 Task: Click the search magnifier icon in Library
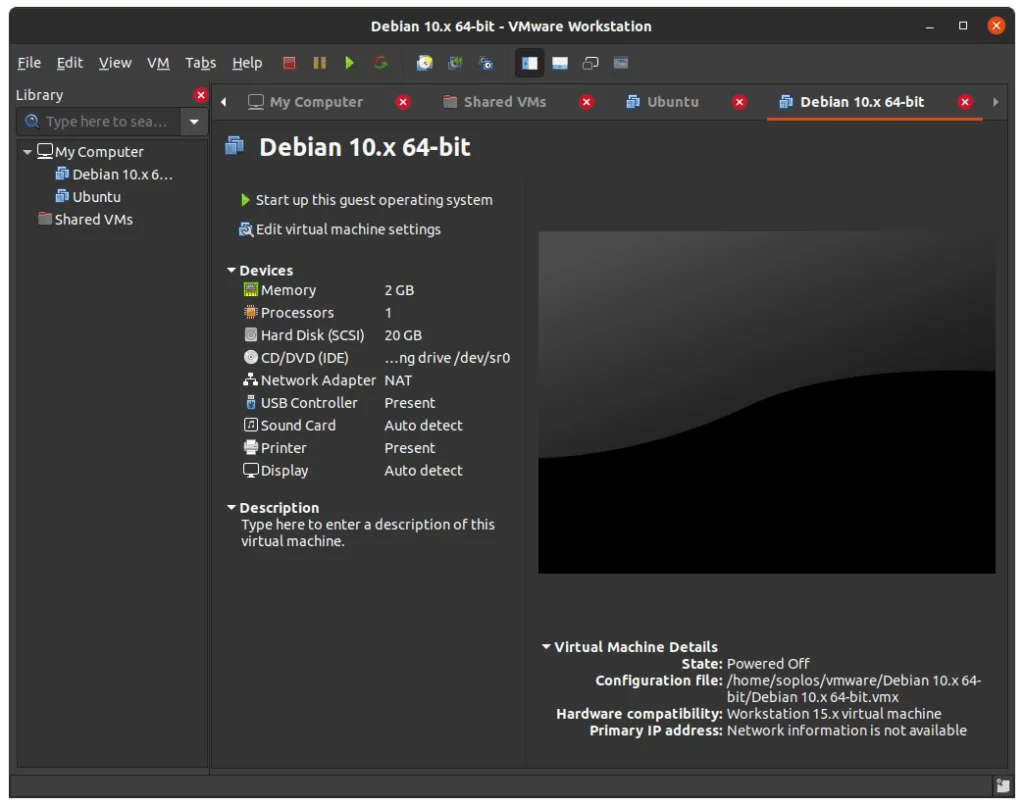coord(32,121)
